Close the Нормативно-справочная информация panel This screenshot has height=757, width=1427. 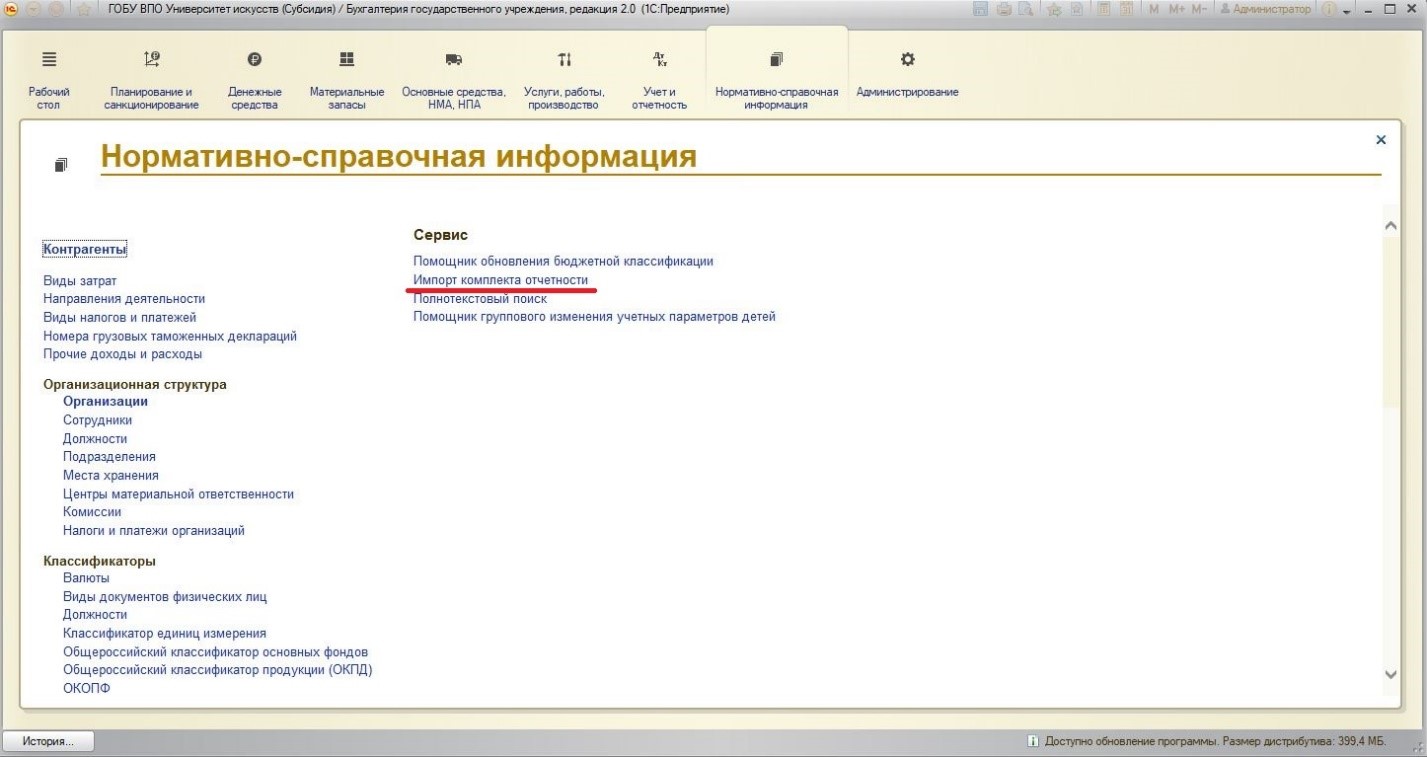tap(1381, 140)
